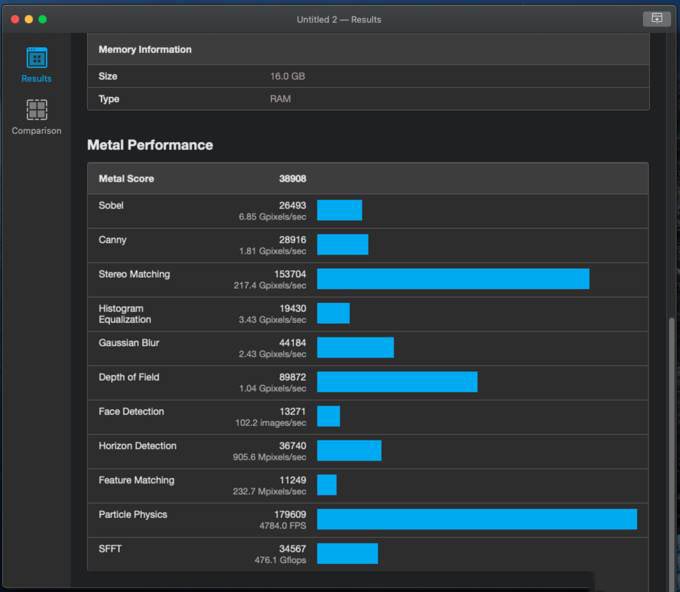Click the green zoom window button
This screenshot has height=592, width=680.
[x=42, y=19]
